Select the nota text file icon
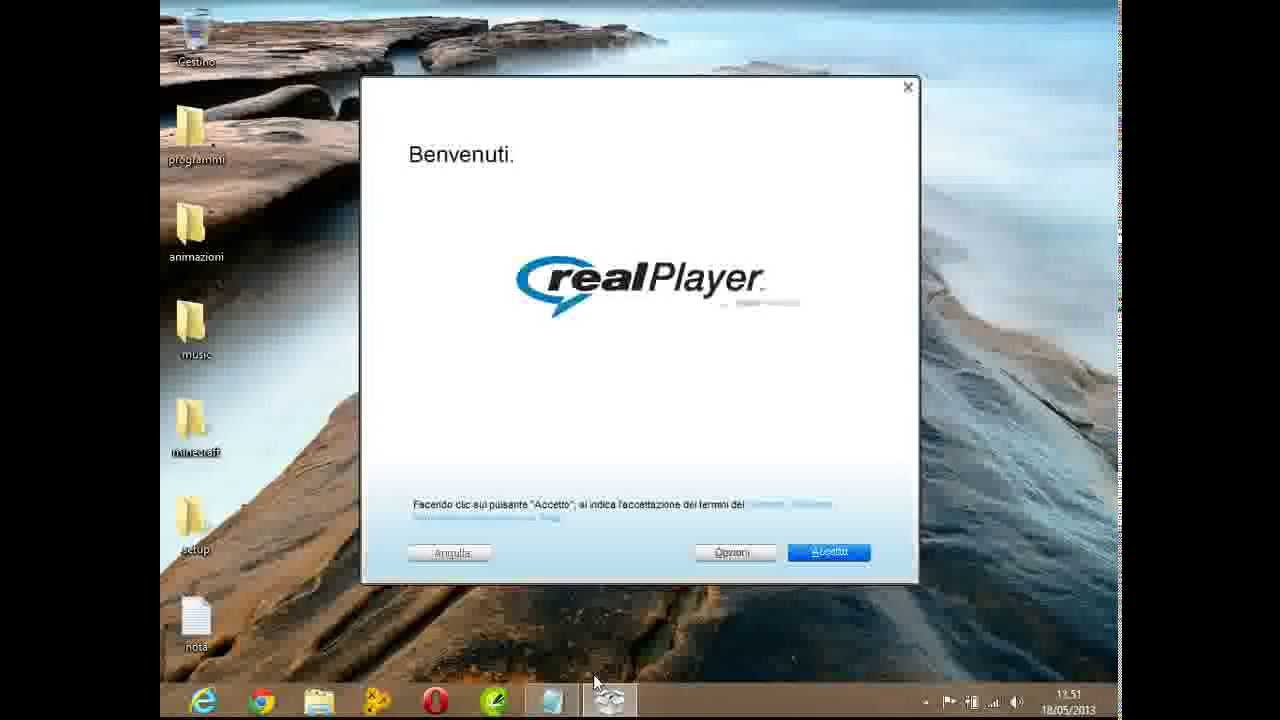 pos(196,625)
